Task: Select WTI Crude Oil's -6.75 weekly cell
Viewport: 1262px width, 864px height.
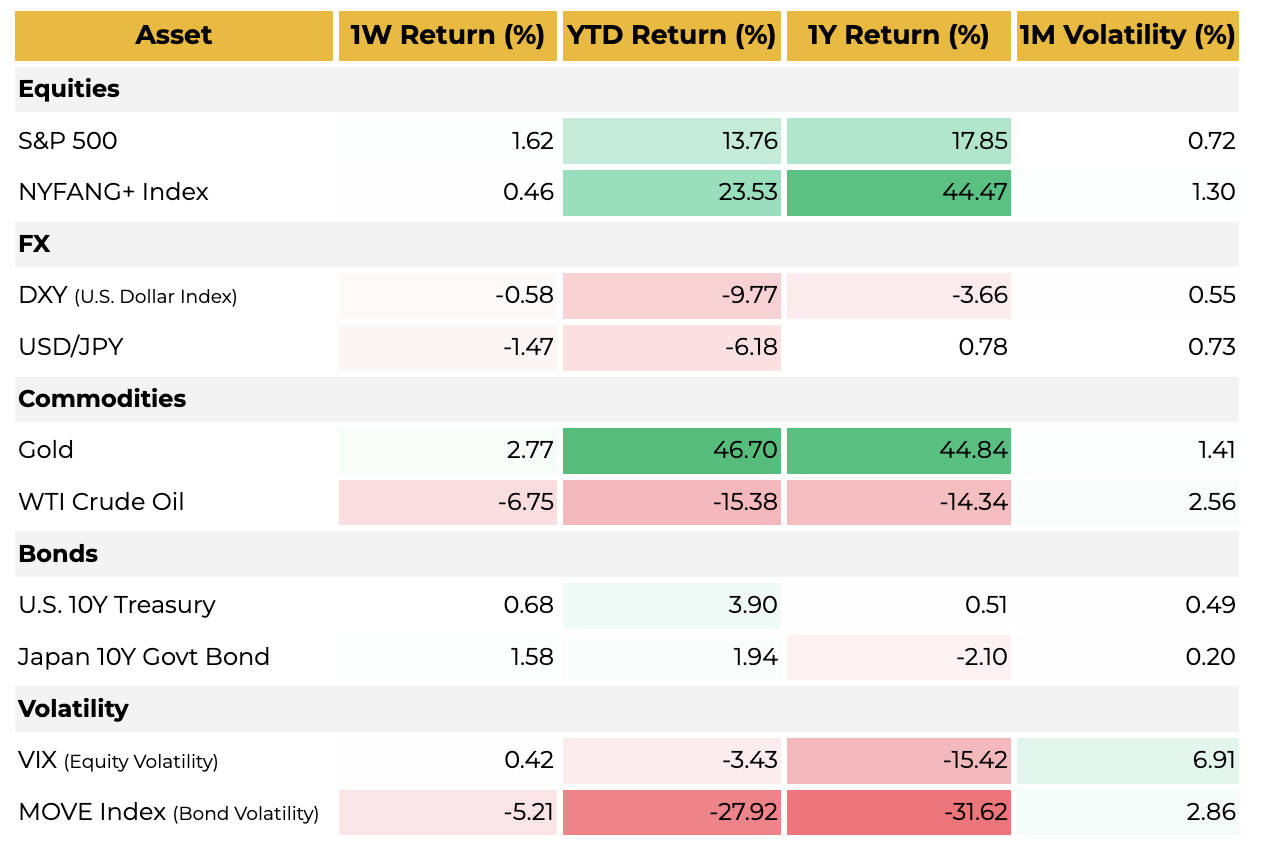Action: tap(447, 502)
